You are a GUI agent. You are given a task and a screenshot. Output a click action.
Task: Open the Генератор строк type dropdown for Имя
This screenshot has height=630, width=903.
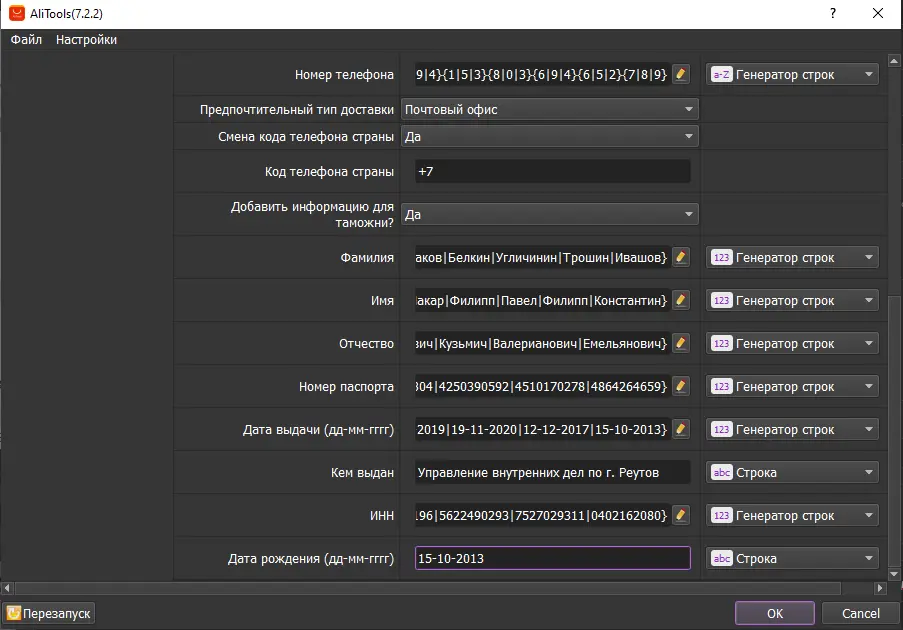click(792, 300)
